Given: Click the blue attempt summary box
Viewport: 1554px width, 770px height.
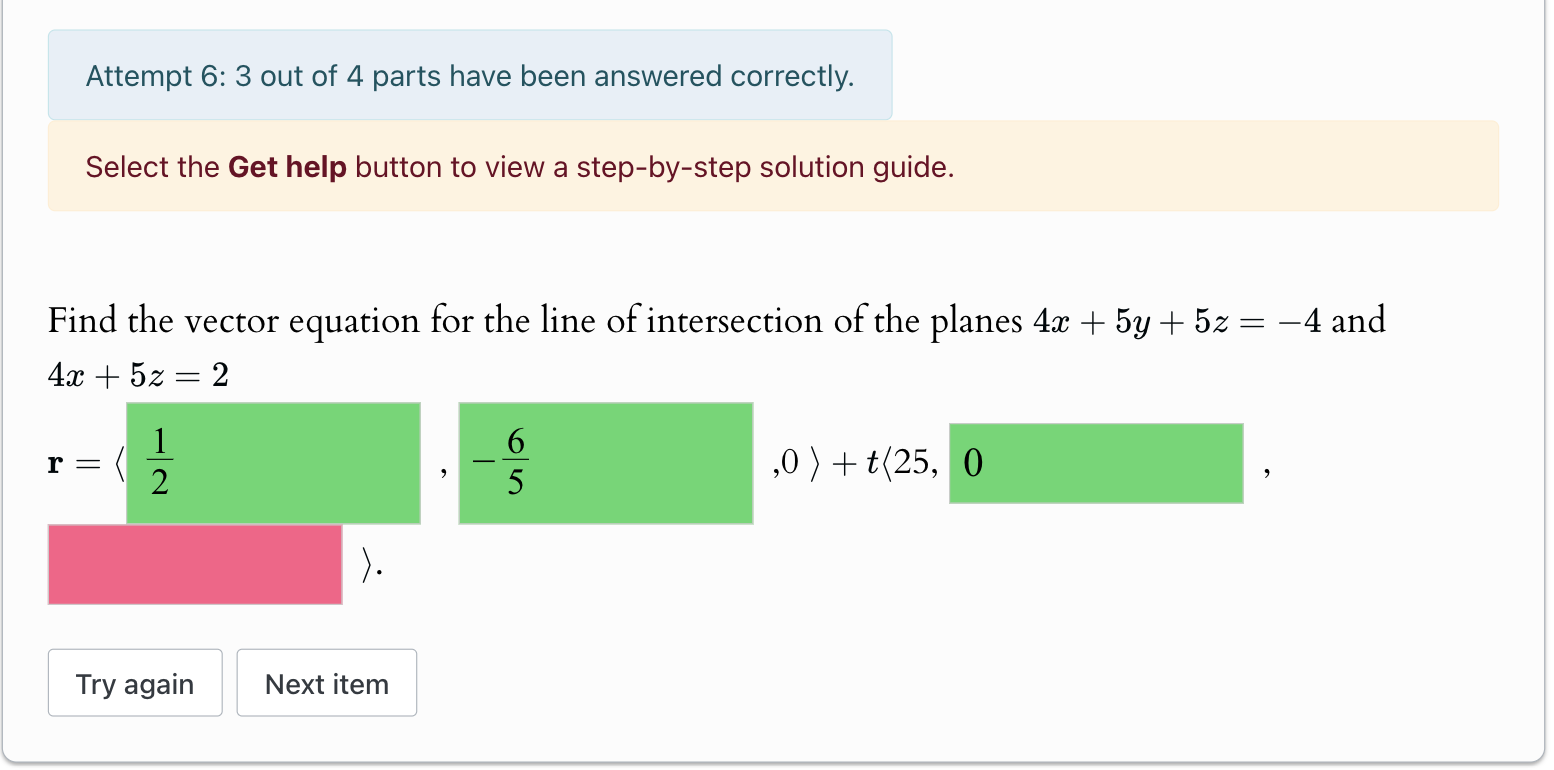Looking at the screenshot, I should 469,75.
